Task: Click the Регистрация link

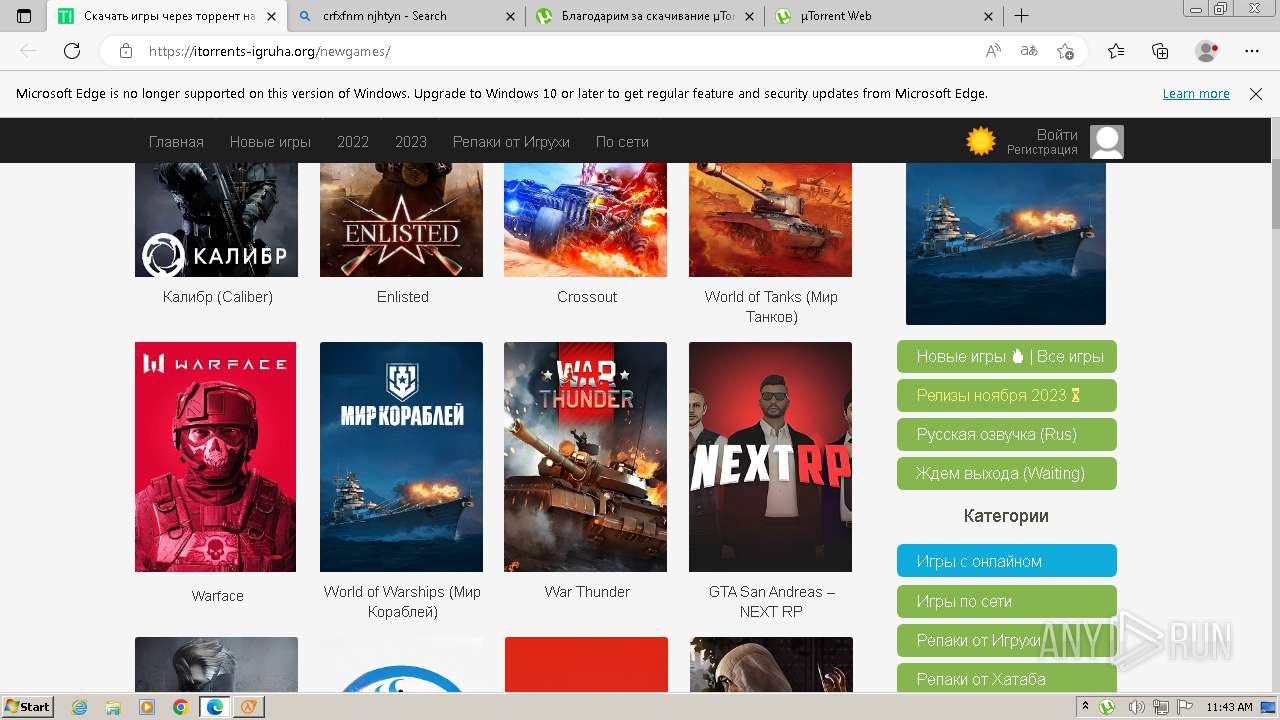Action: (x=1042, y=150)
